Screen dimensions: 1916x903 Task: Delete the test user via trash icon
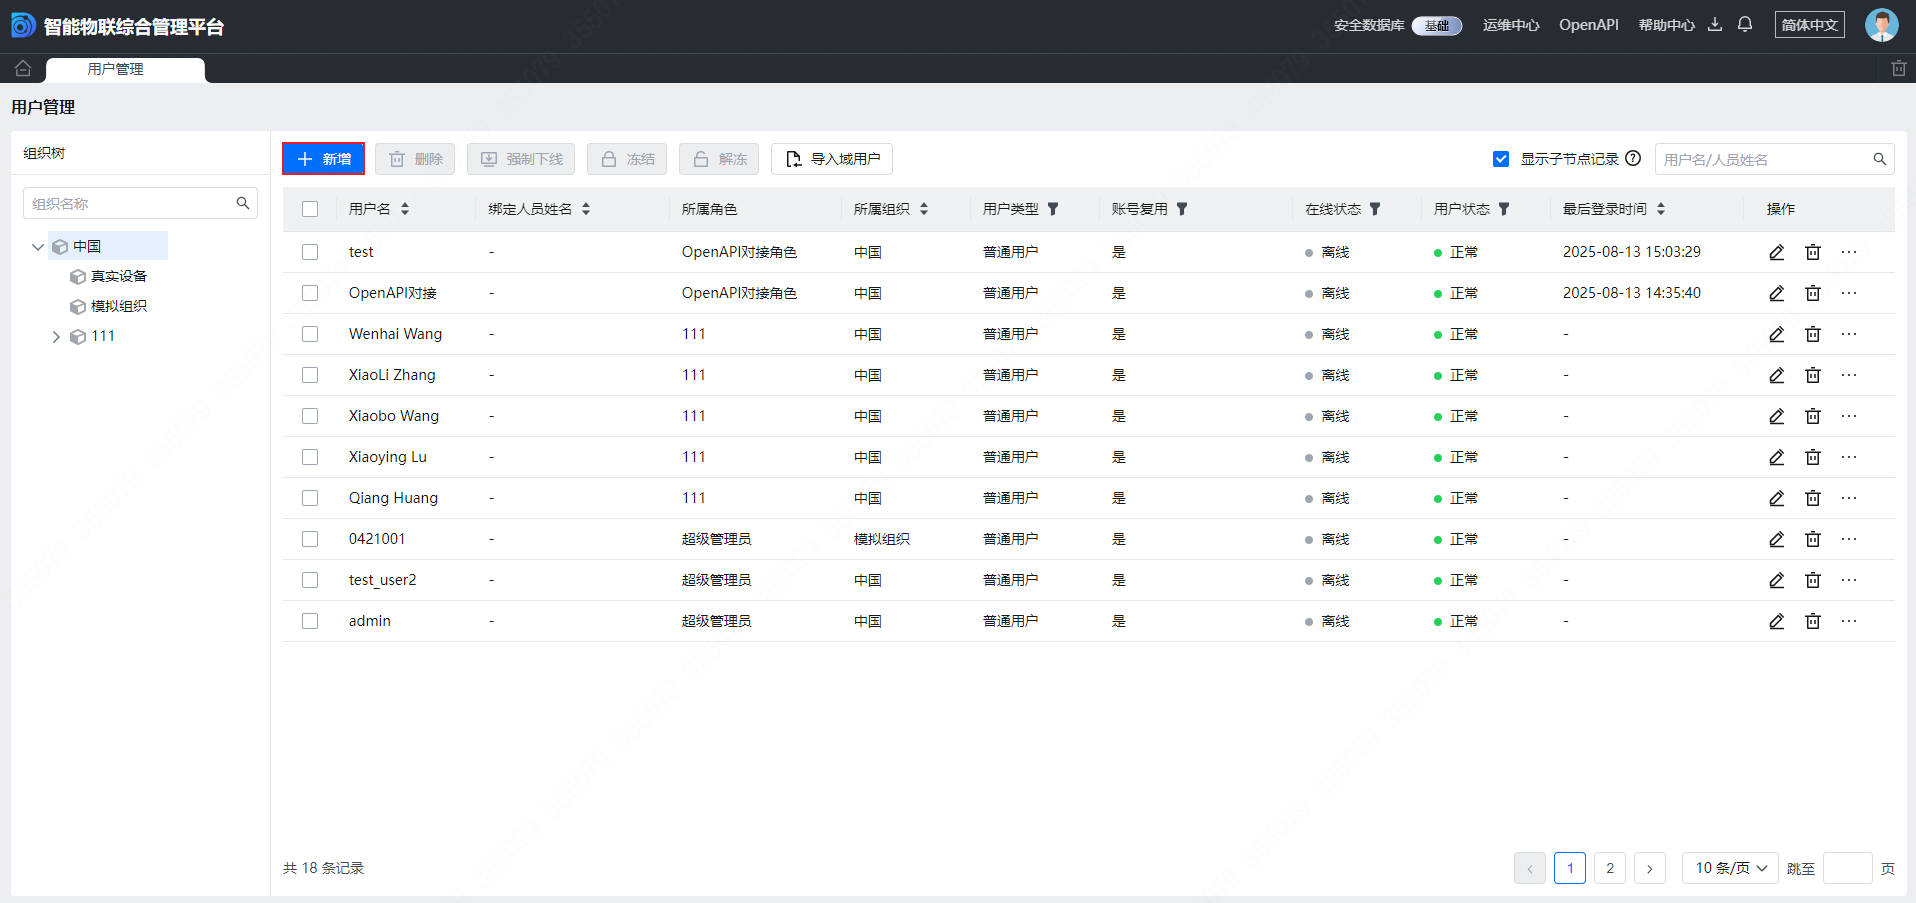tap(1812, 252)
